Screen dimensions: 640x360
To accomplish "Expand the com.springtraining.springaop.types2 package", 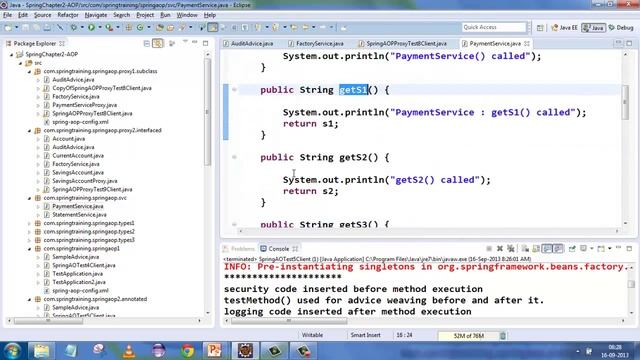I will (x=29, y=231).
